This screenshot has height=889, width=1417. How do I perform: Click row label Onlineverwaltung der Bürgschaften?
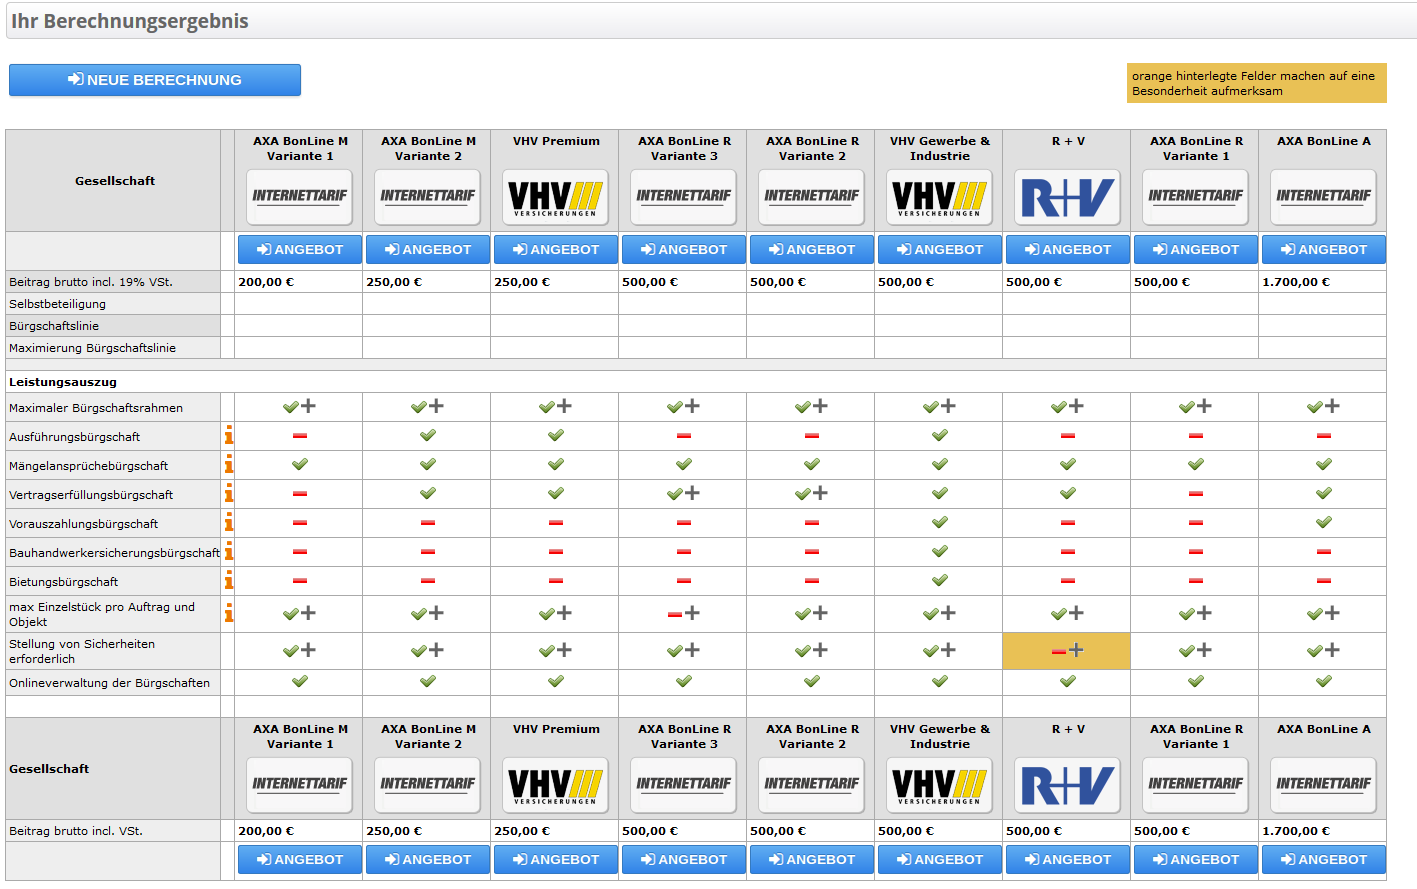tap(110, 683)
